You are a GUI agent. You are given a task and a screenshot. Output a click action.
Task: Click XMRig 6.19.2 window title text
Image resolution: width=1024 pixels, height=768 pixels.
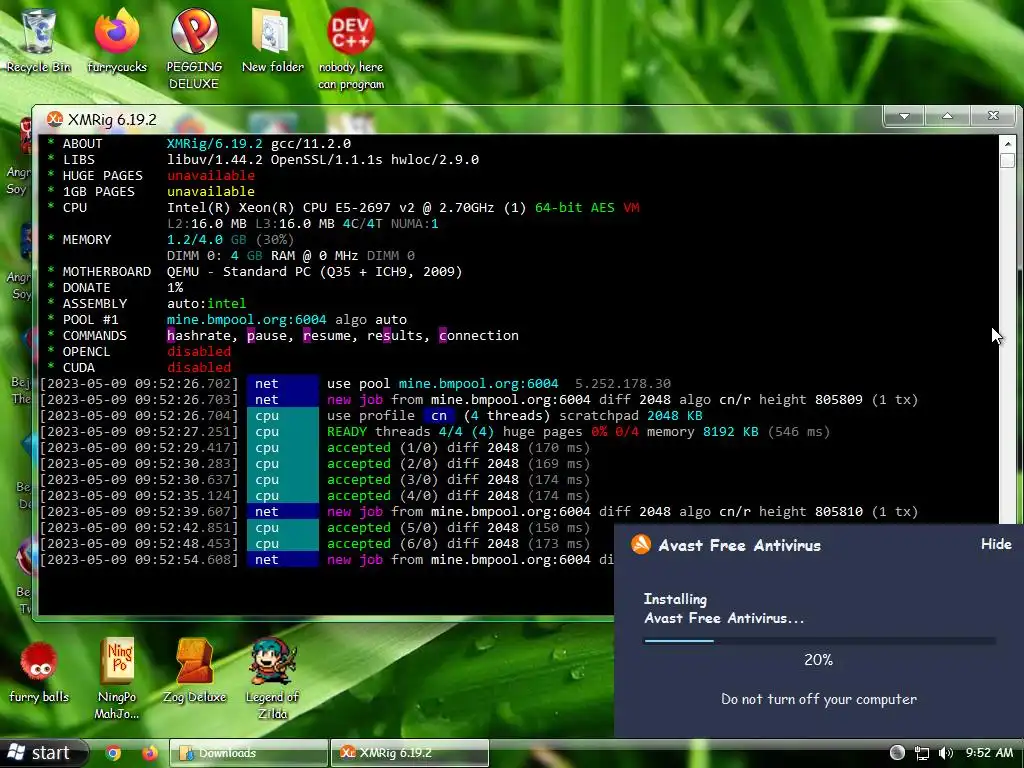[x=112, y=120]
